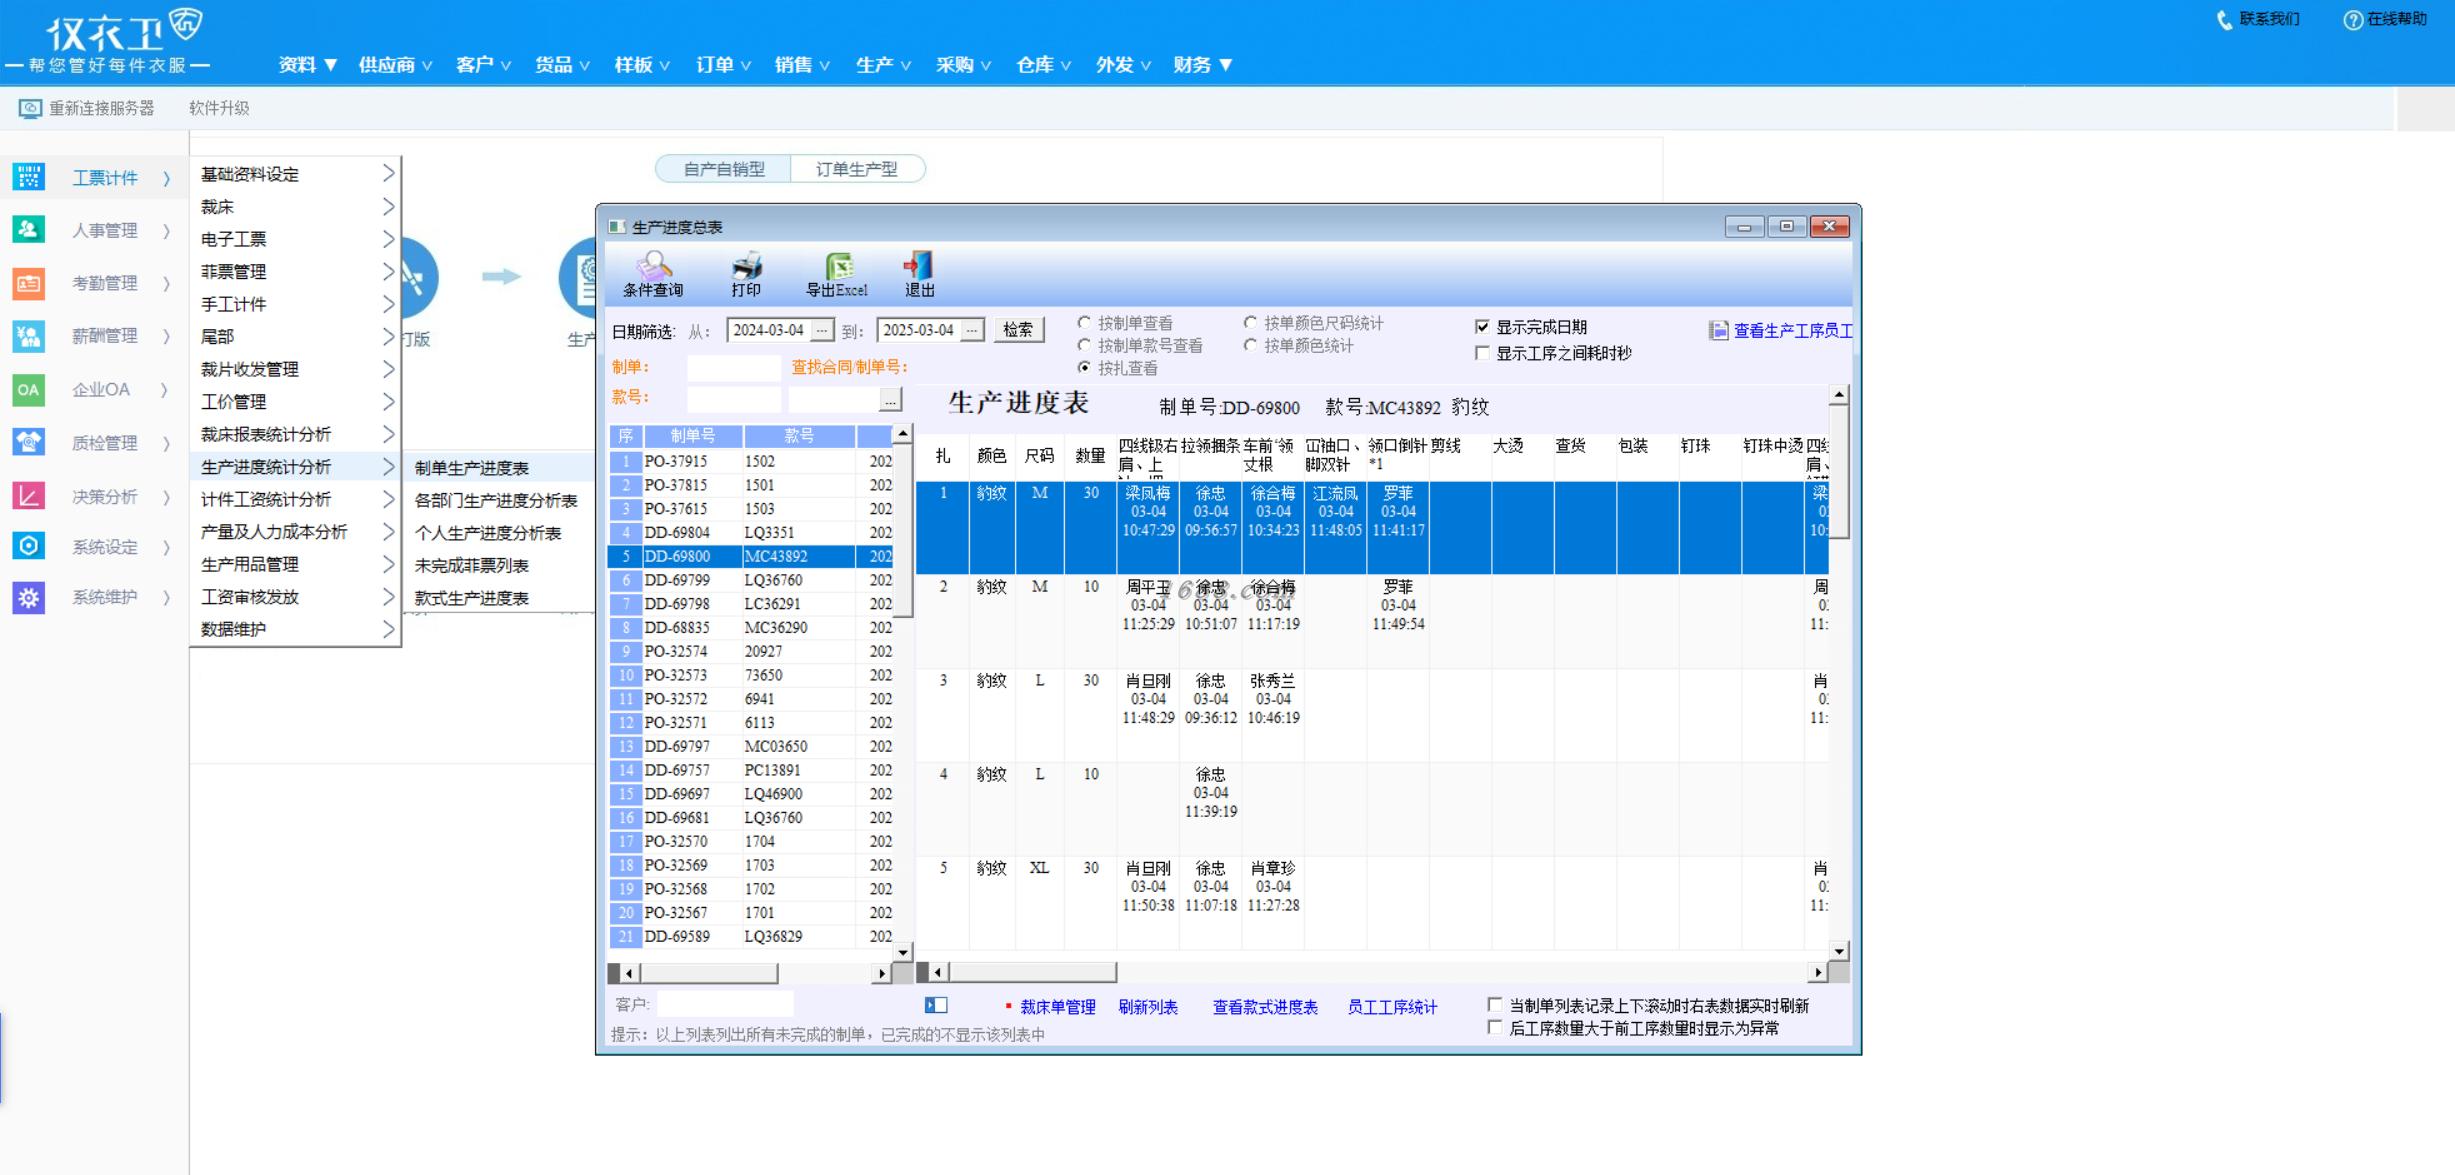Open the 员工工序统计 link
The width and height of the screenshot is (2455, 1175).
click(x=1392, y=1007)
